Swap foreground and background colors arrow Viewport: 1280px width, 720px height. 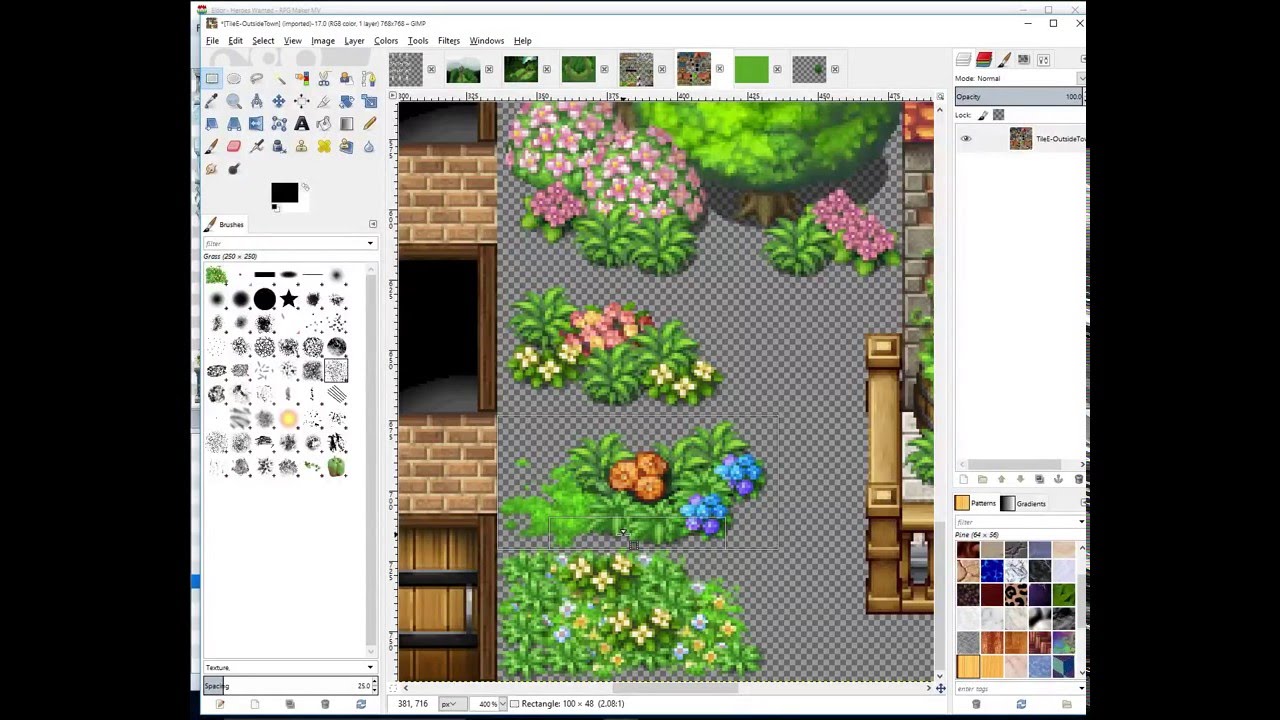point(305,186)
